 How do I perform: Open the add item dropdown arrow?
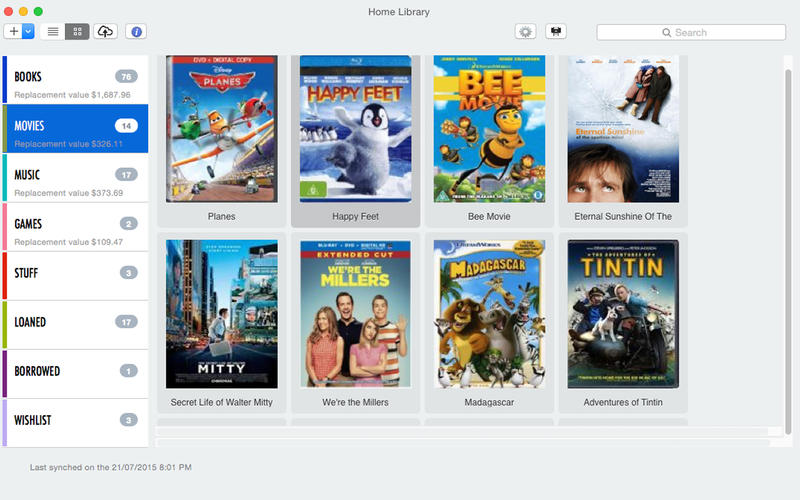(29, 32)
